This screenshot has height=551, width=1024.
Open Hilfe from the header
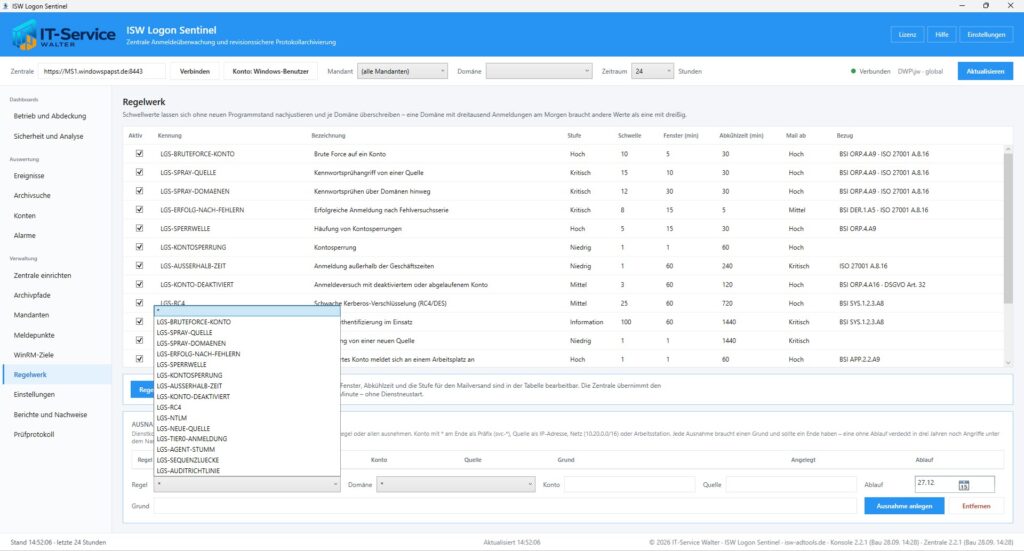(x=941, y=35)
